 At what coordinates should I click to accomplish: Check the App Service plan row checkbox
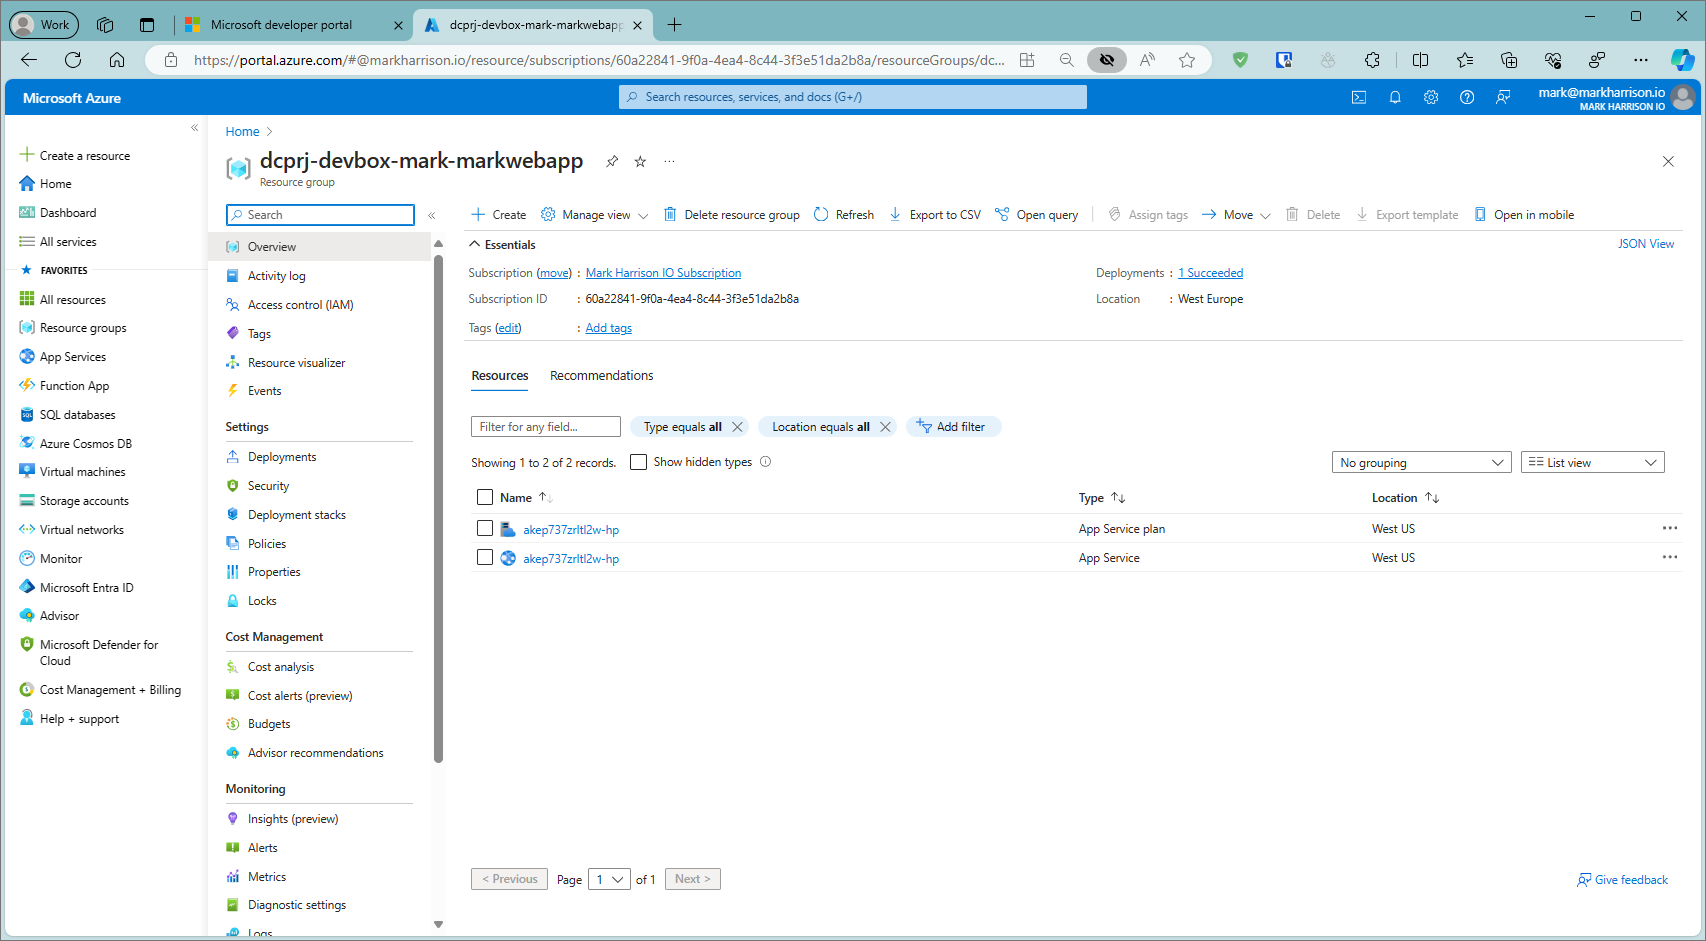coord(485,528)
